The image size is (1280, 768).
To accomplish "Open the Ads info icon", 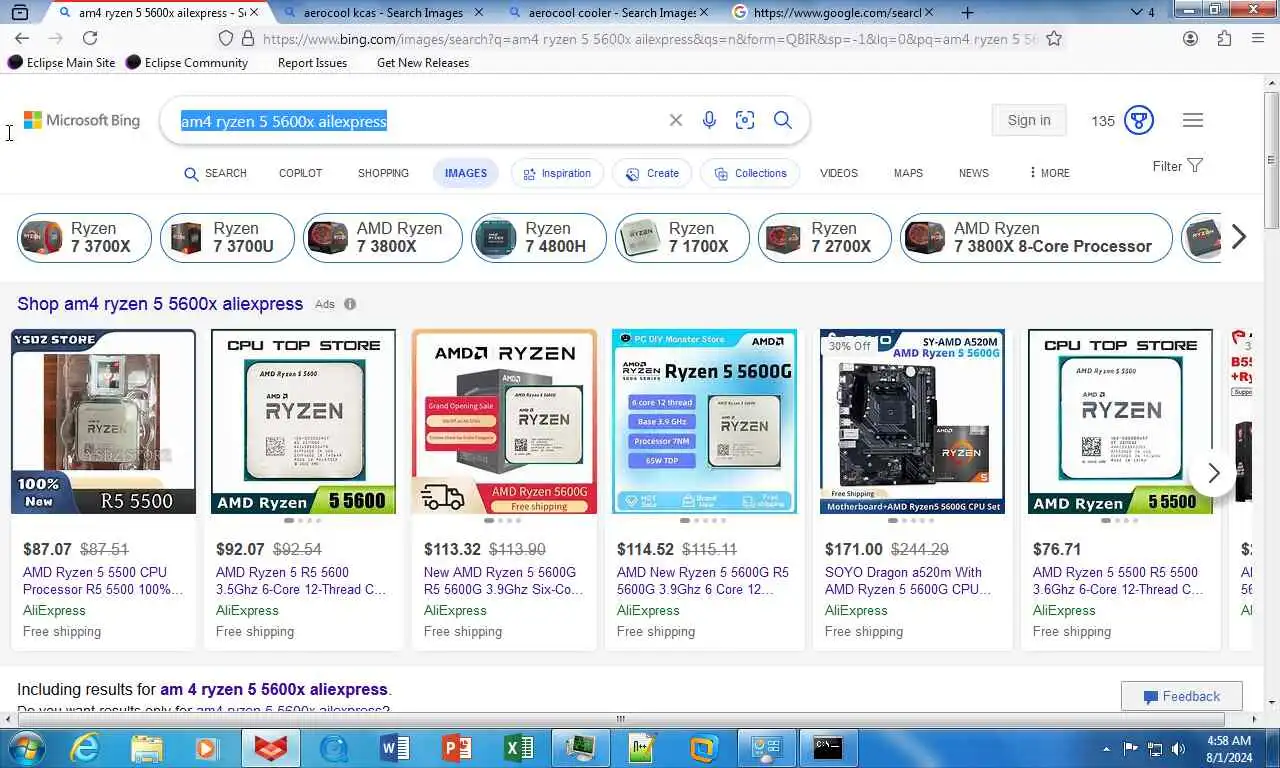I will click(x=350, y=304).
